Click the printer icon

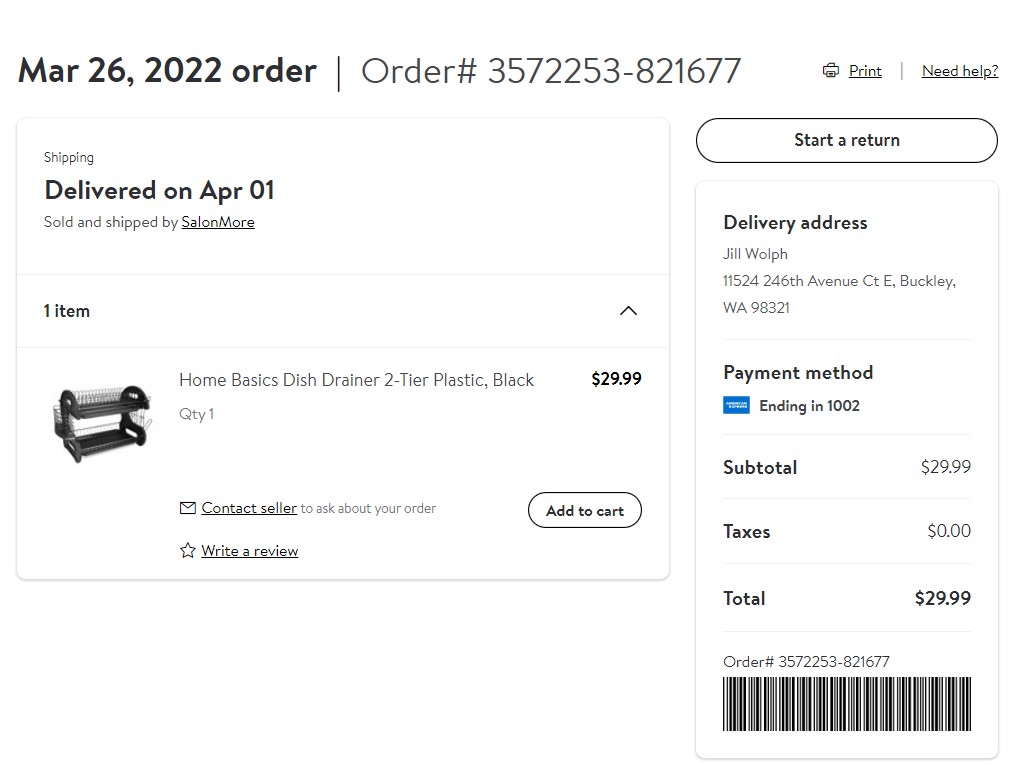(831, 71)
